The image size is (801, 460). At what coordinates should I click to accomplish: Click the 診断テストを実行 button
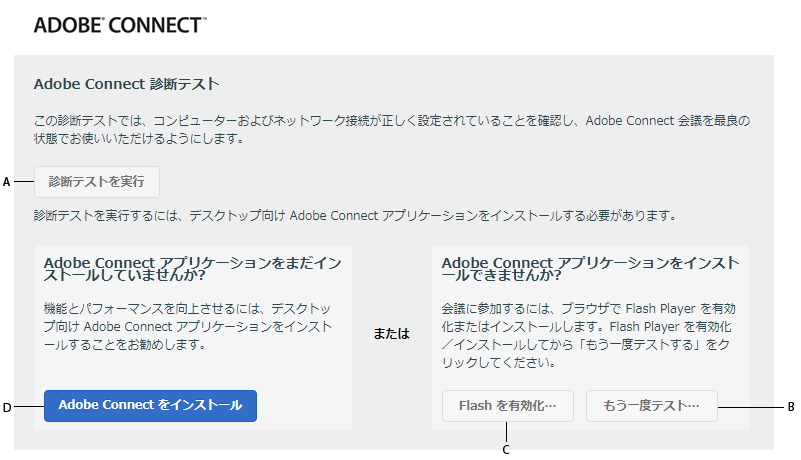[97, 182]
